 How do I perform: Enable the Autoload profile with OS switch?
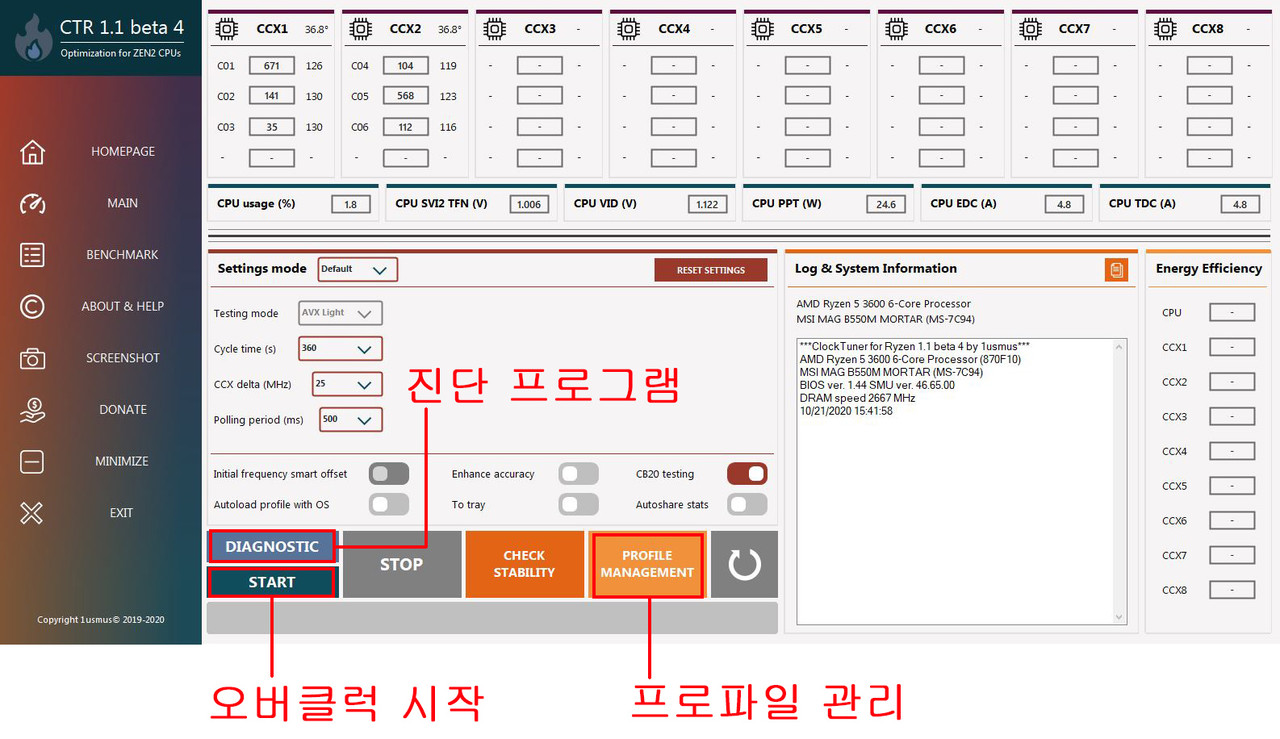tap(388, 504)
